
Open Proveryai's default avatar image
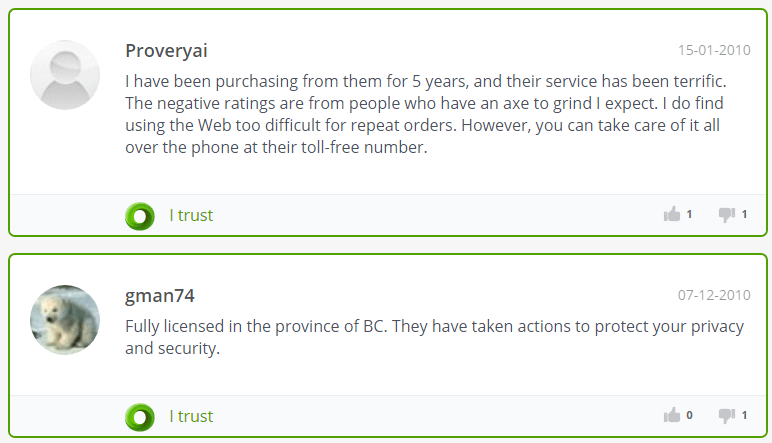click(x=65, y=75)
